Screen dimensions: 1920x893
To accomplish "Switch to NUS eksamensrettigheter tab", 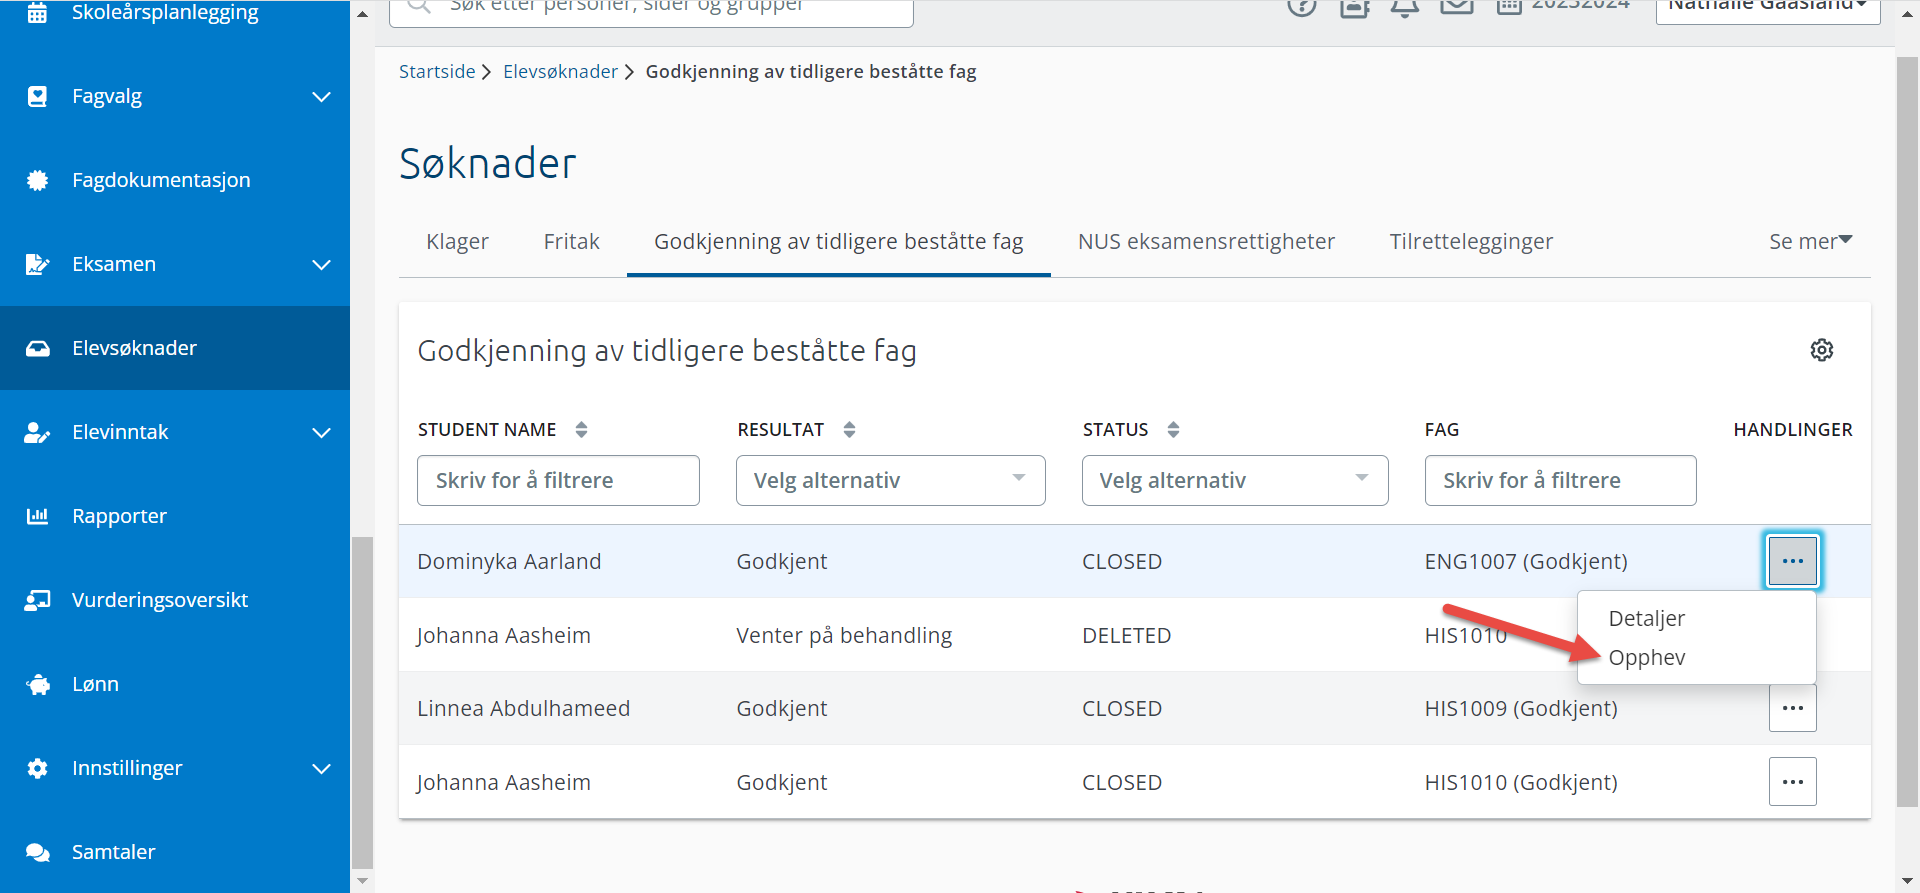I will click(x=1206, y=241).
